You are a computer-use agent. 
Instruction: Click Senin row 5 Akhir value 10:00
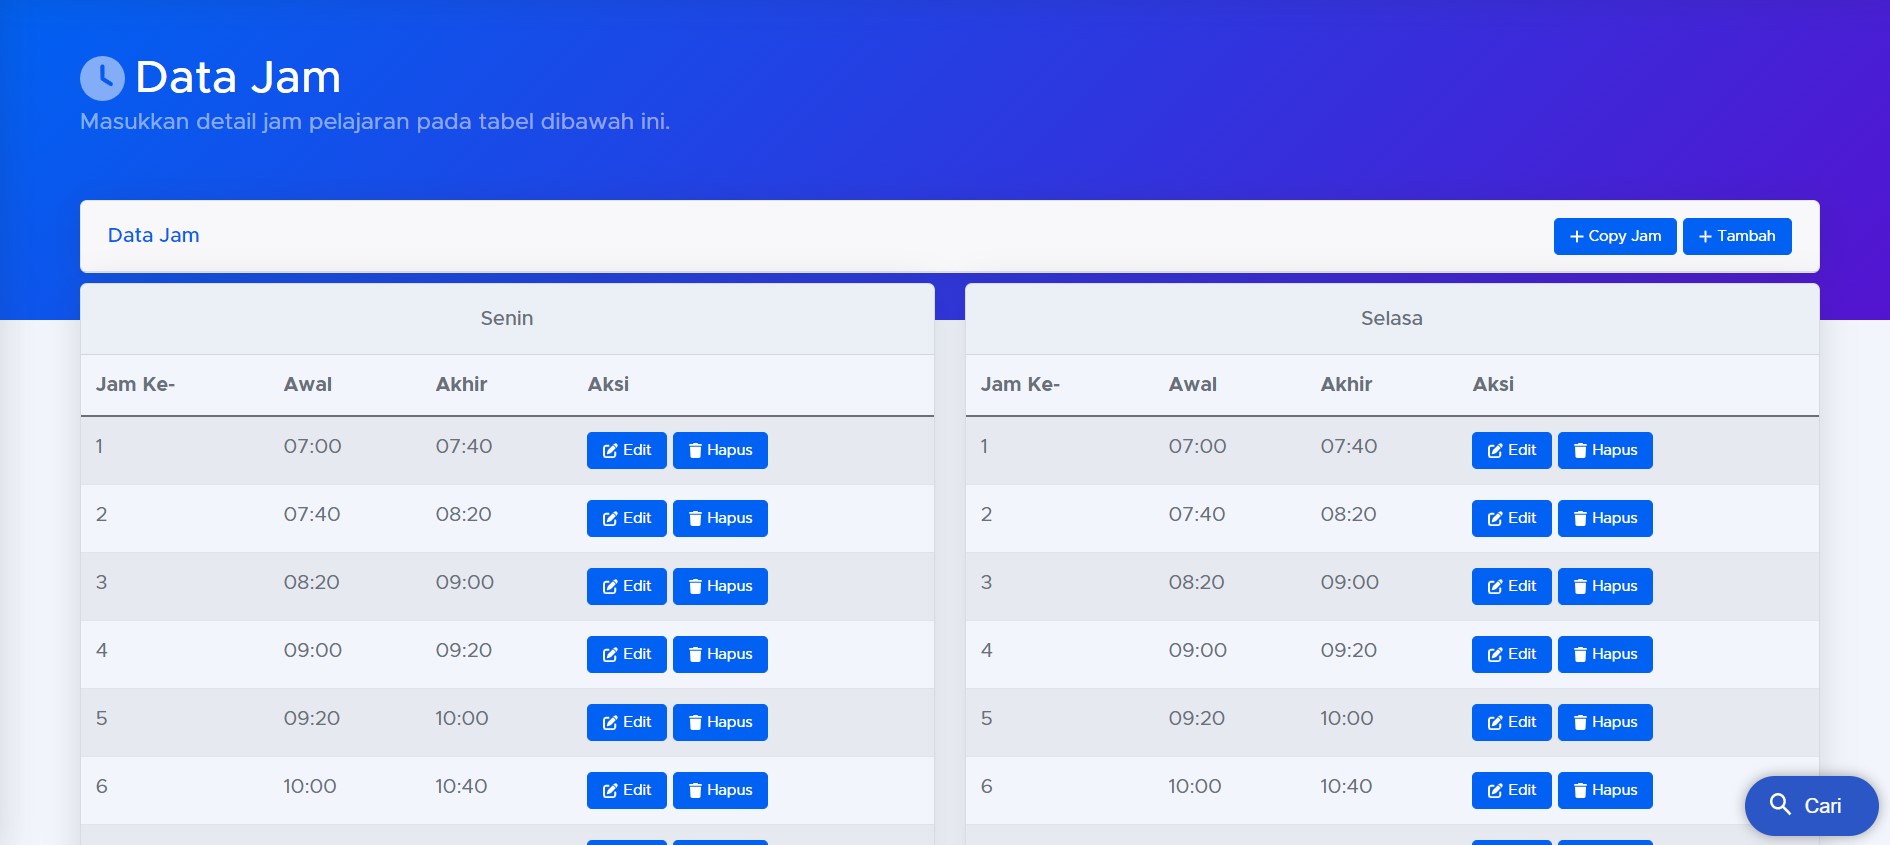click(462, 718)
